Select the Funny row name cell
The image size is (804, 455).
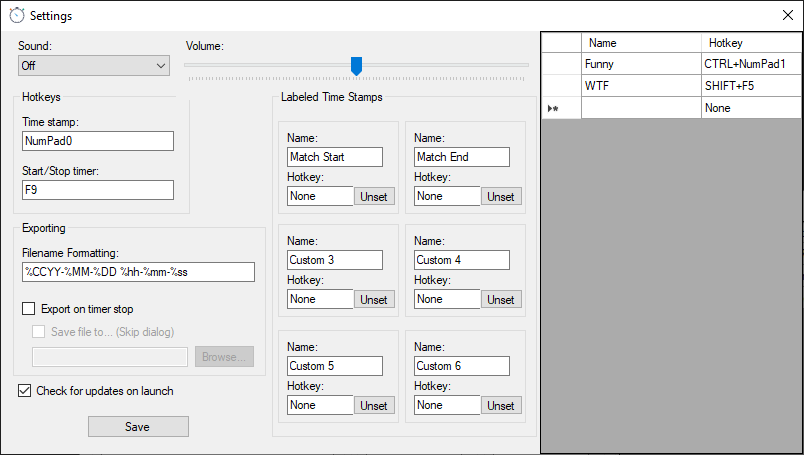tap(641, 64)
